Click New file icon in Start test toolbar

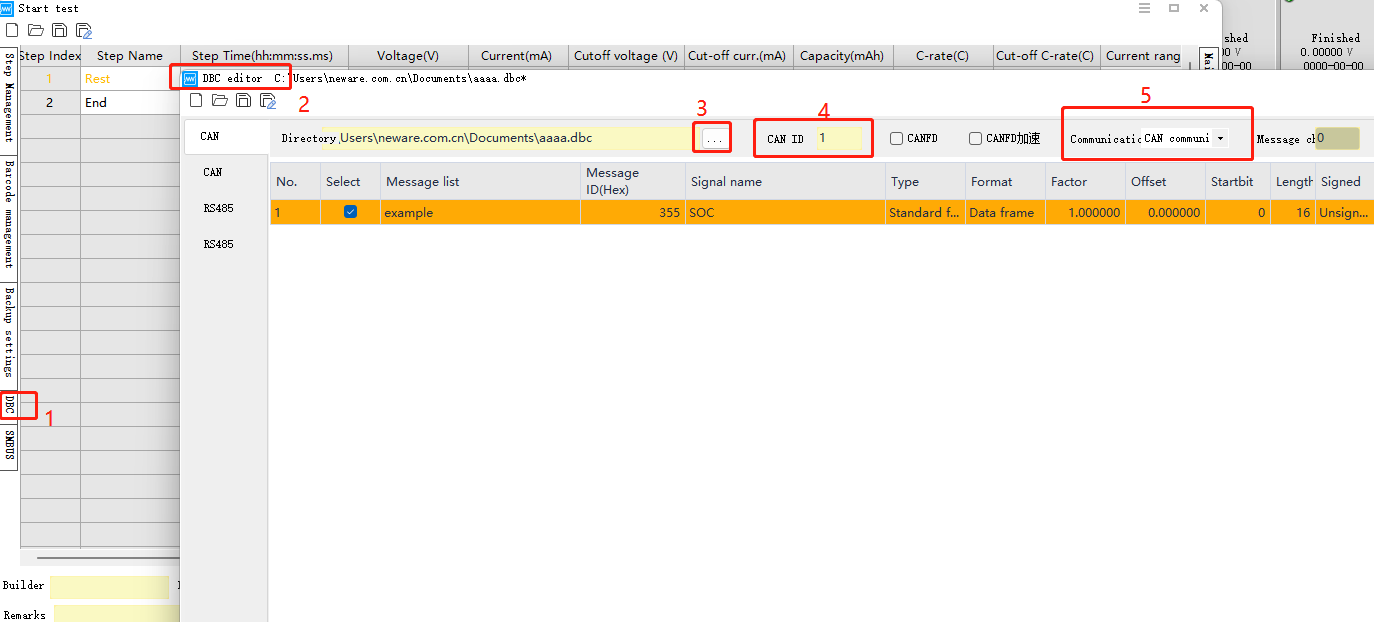[x=12, y=31]
